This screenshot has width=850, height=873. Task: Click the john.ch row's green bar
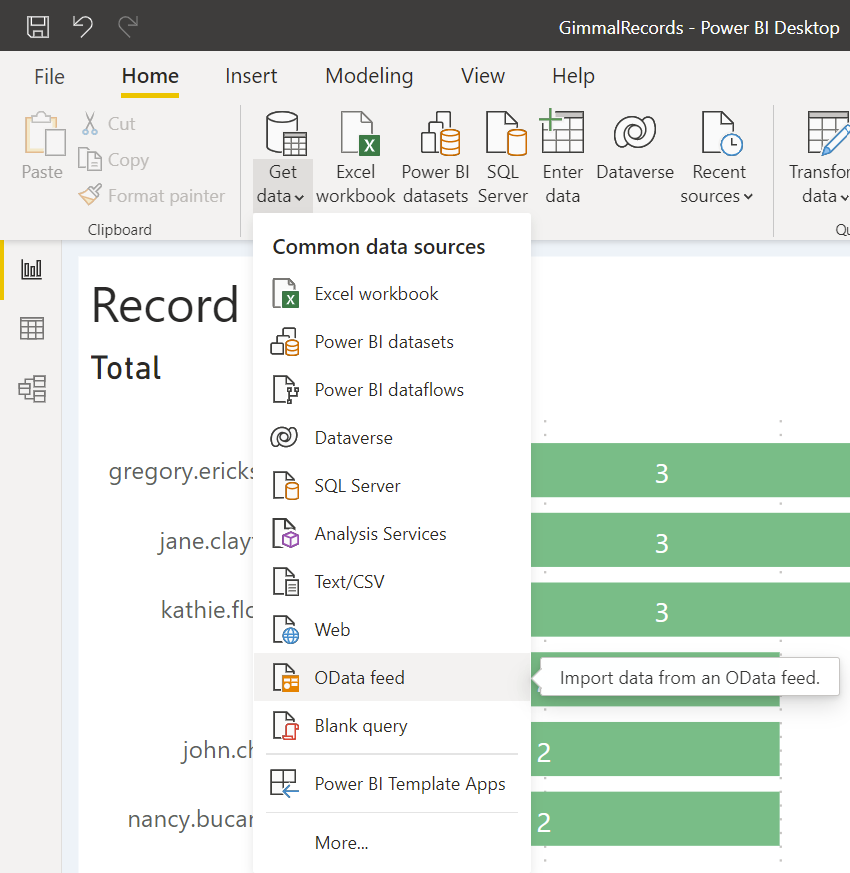click(x=655, y=749)
